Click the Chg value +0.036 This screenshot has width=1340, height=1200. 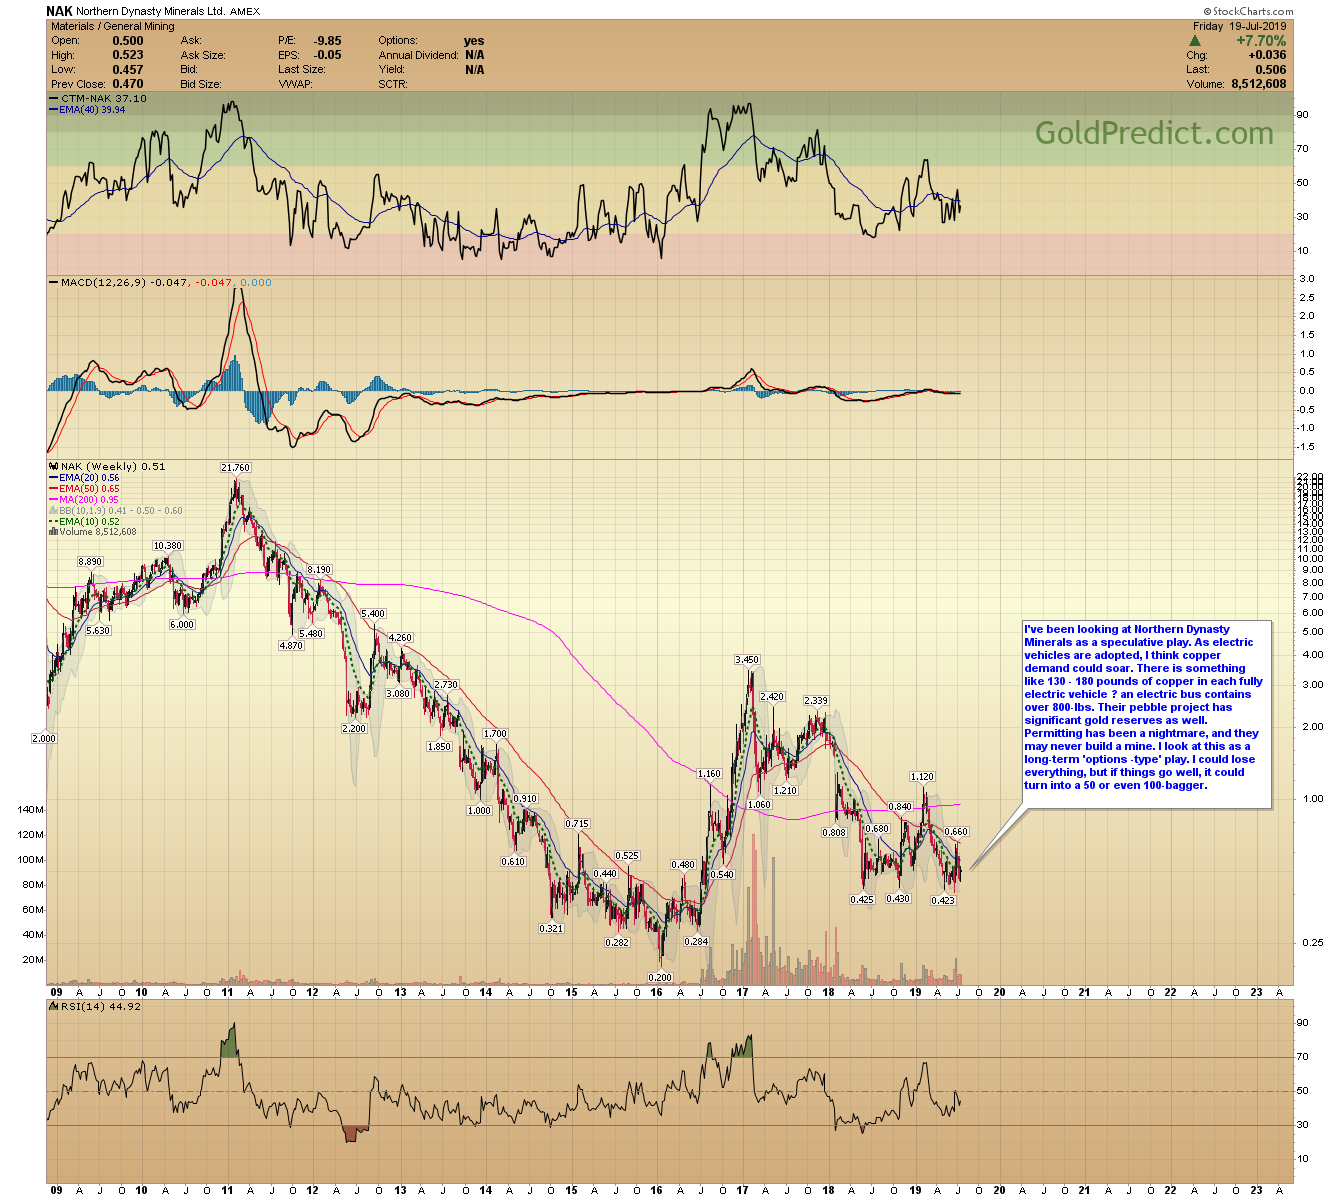[1267, 55]
